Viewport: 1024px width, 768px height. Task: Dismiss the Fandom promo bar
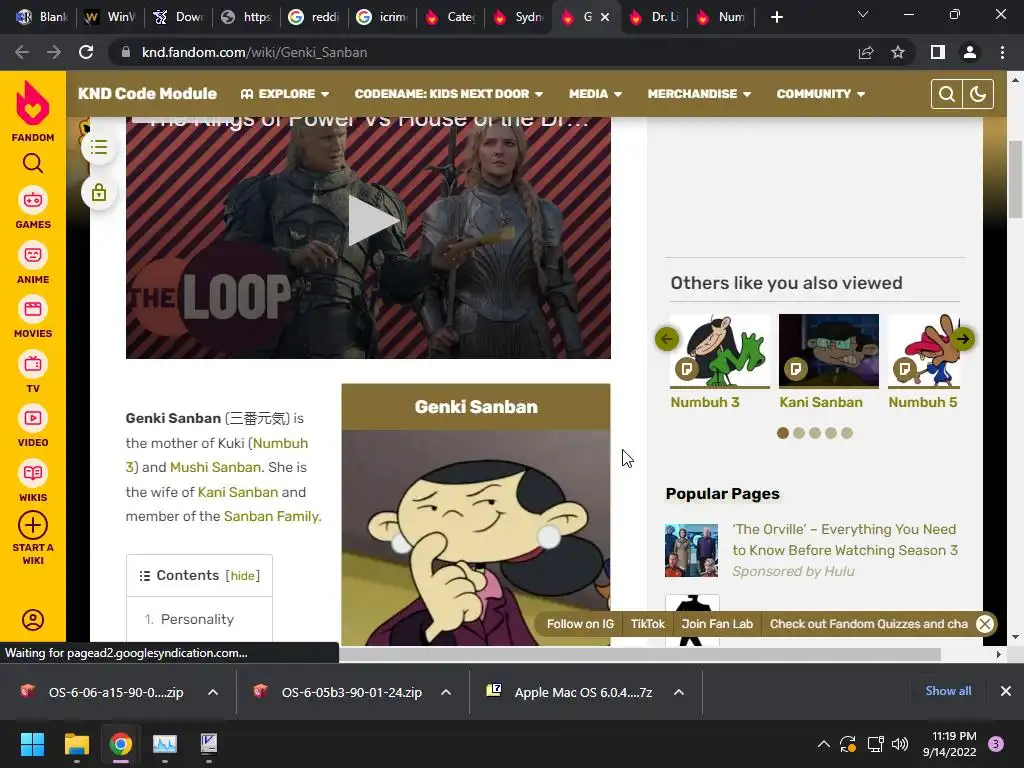pyautogui.click(x=985, y=624)
